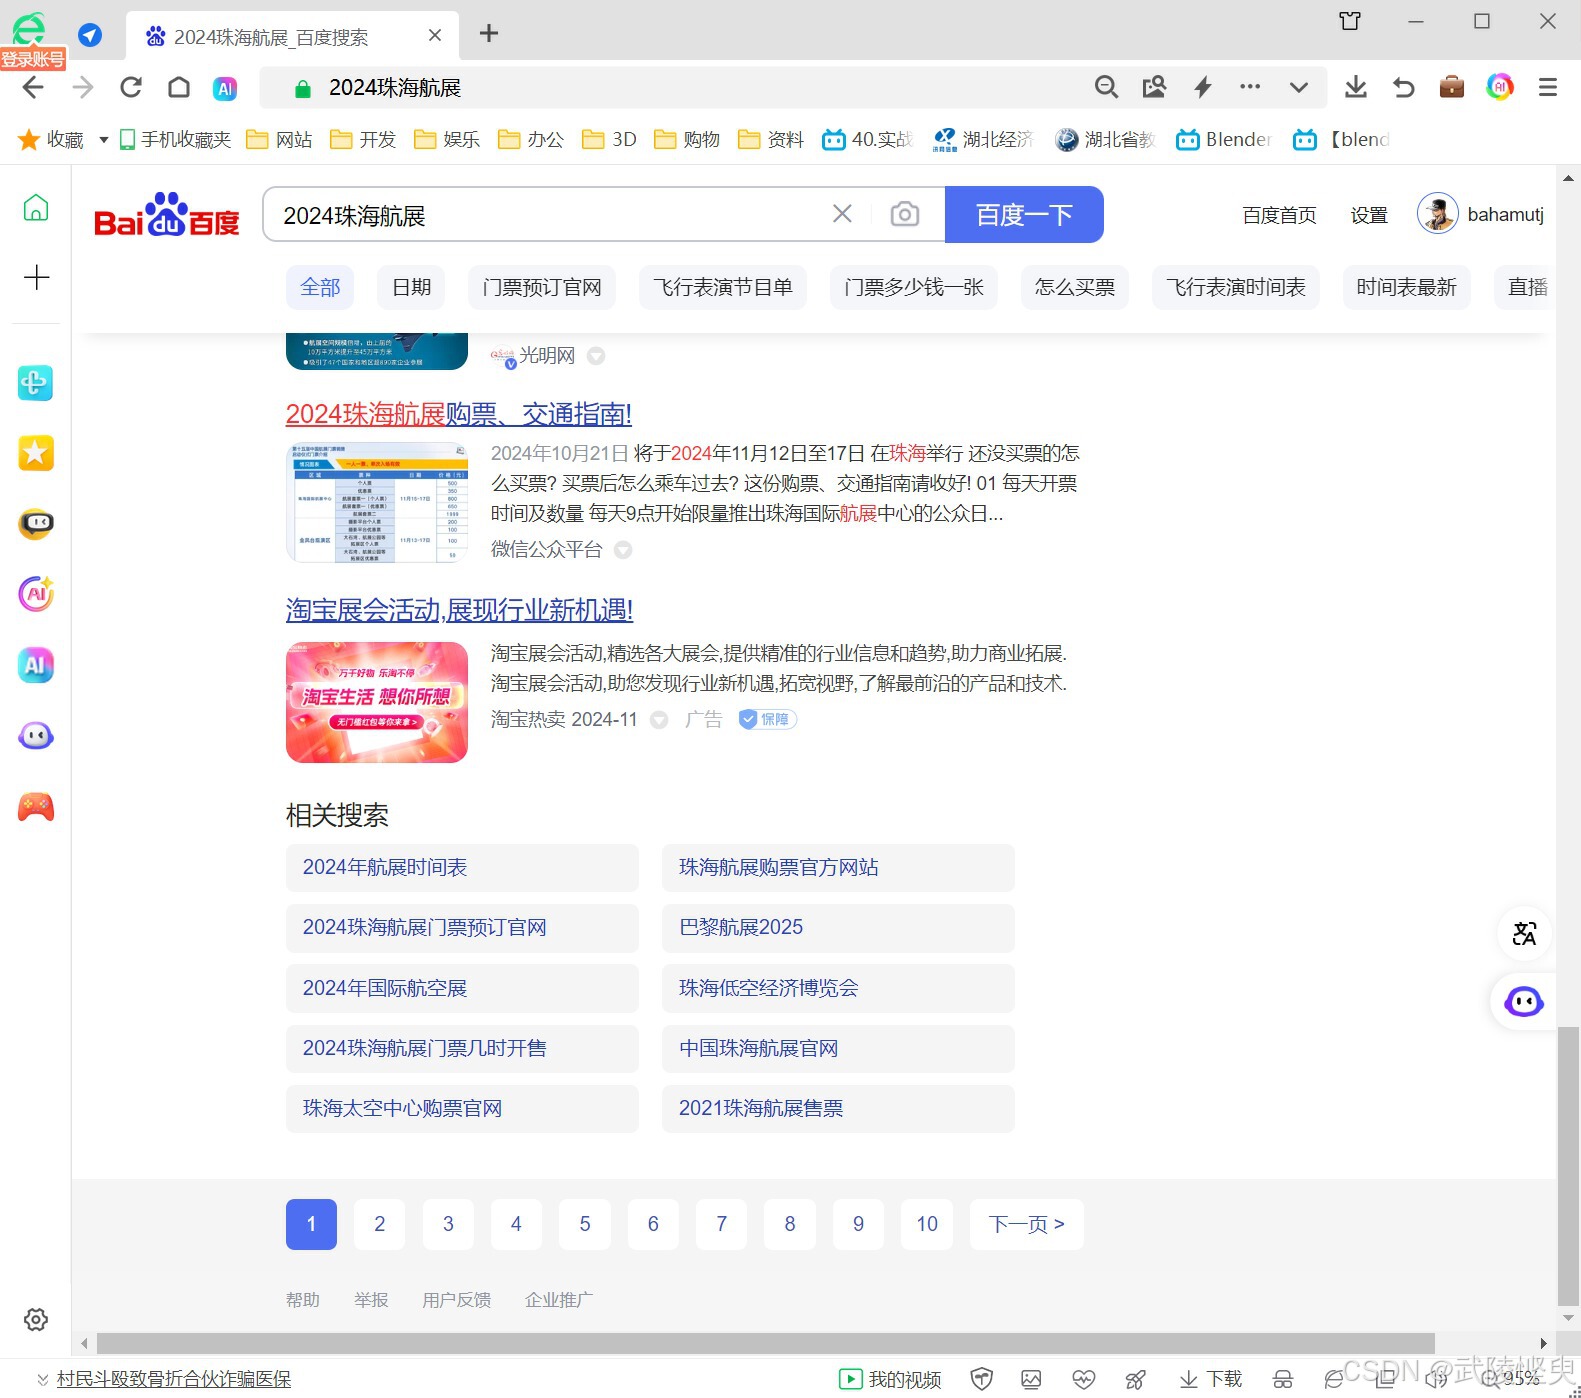Close the 2024珠海航展 tab

pyautogui.click(x=435, y=36)
